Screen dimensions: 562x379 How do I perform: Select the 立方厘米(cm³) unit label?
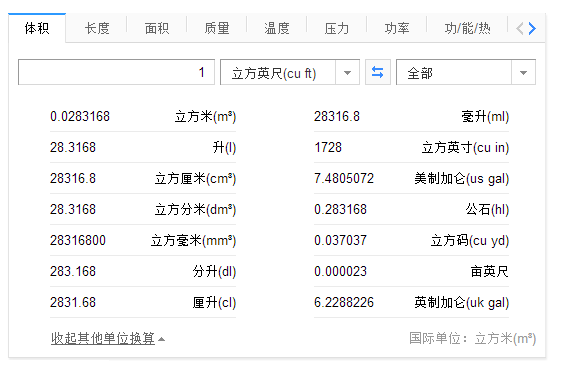195,179
